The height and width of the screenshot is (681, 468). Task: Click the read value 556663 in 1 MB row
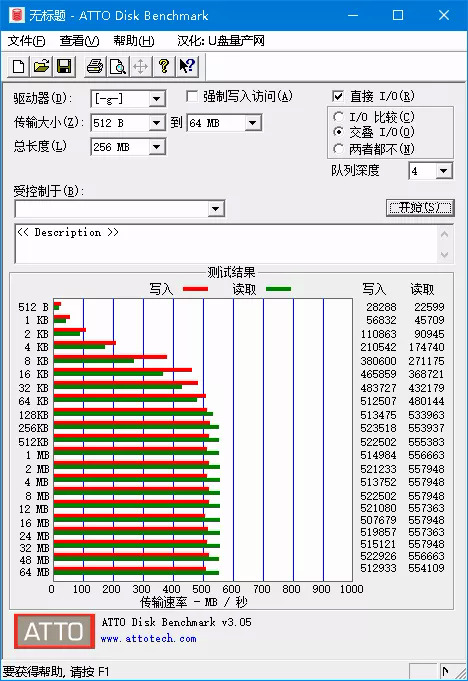426,455
